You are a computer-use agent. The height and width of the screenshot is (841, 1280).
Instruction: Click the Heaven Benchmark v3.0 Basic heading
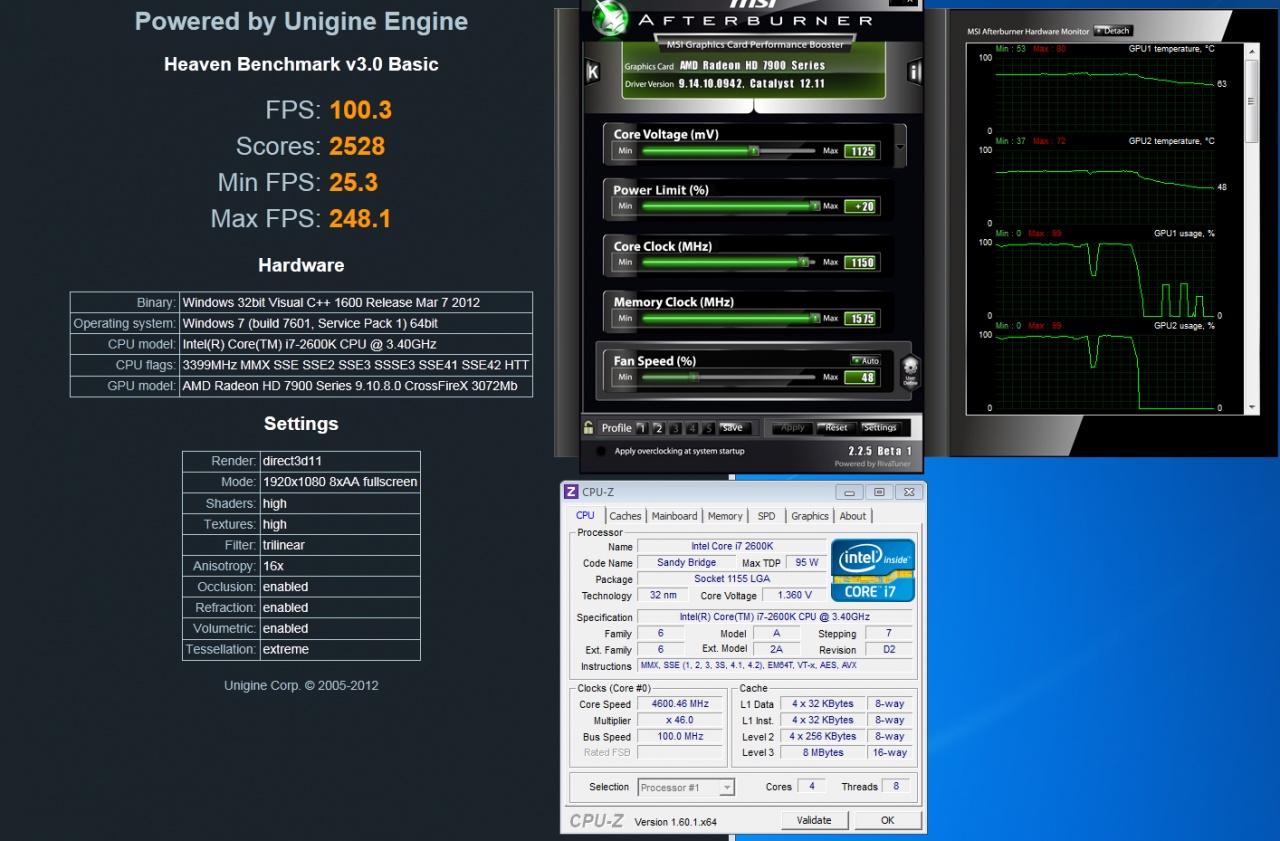[x=301, y=64]
